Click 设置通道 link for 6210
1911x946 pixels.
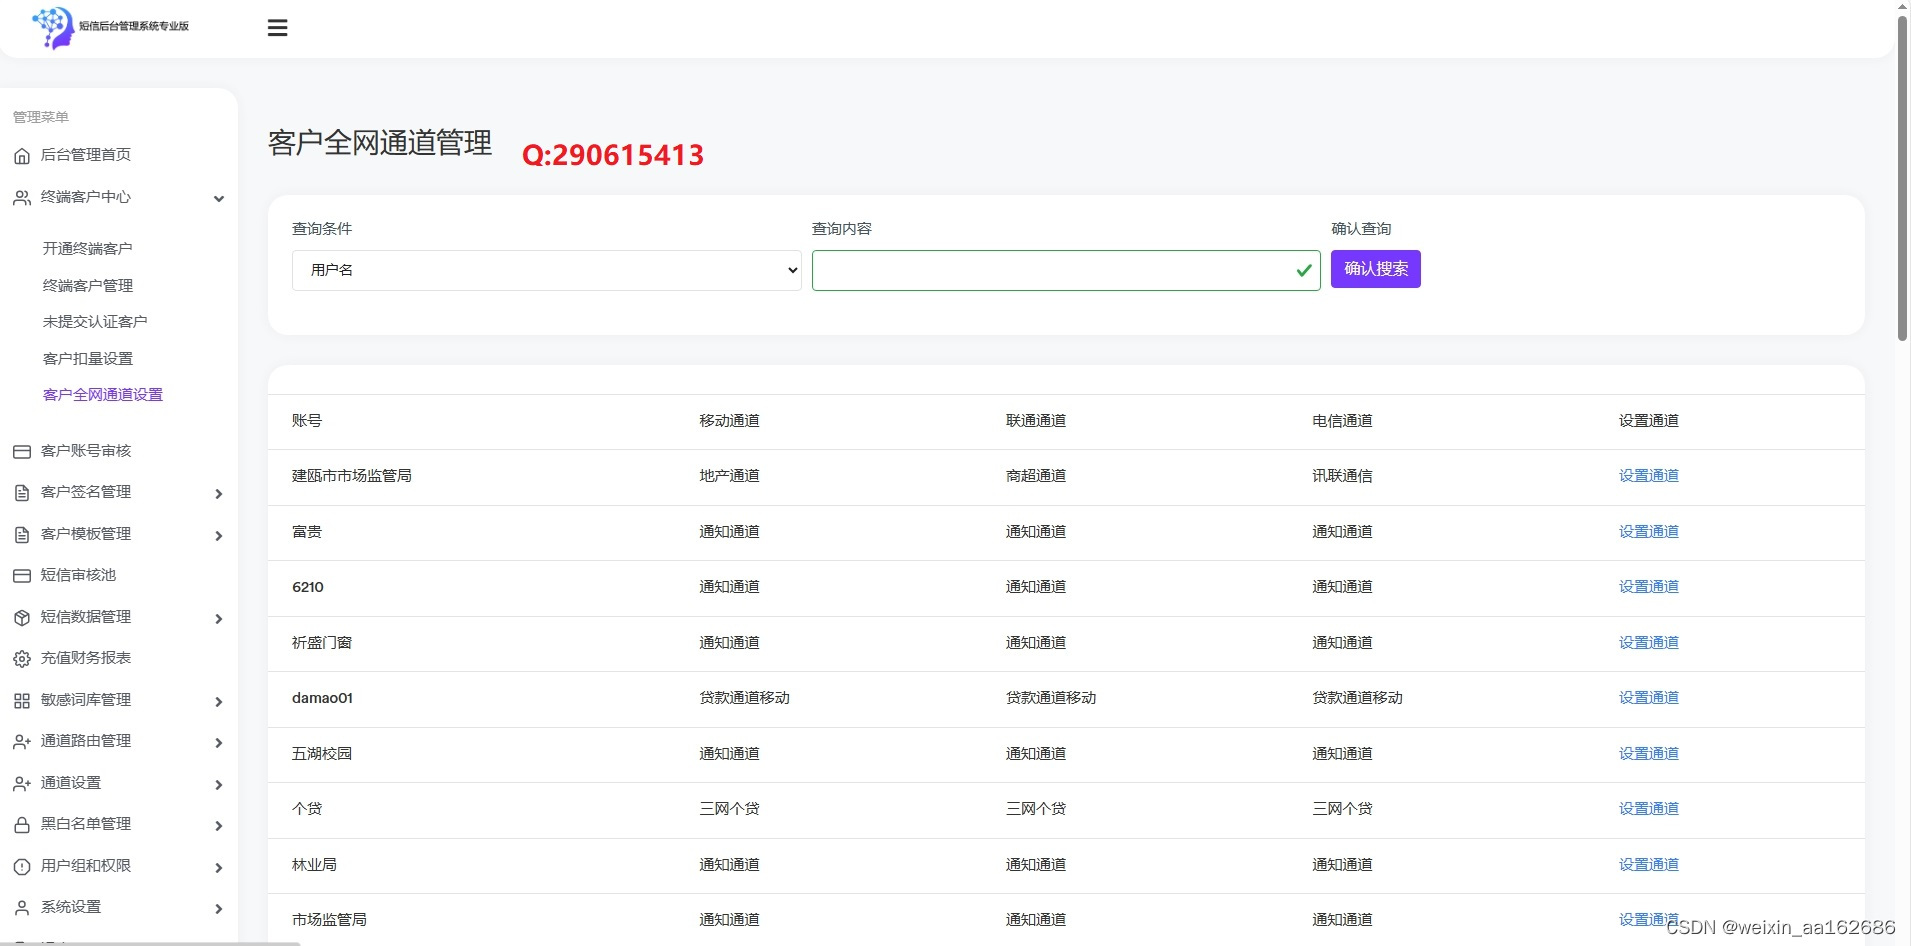(1649, 587)
